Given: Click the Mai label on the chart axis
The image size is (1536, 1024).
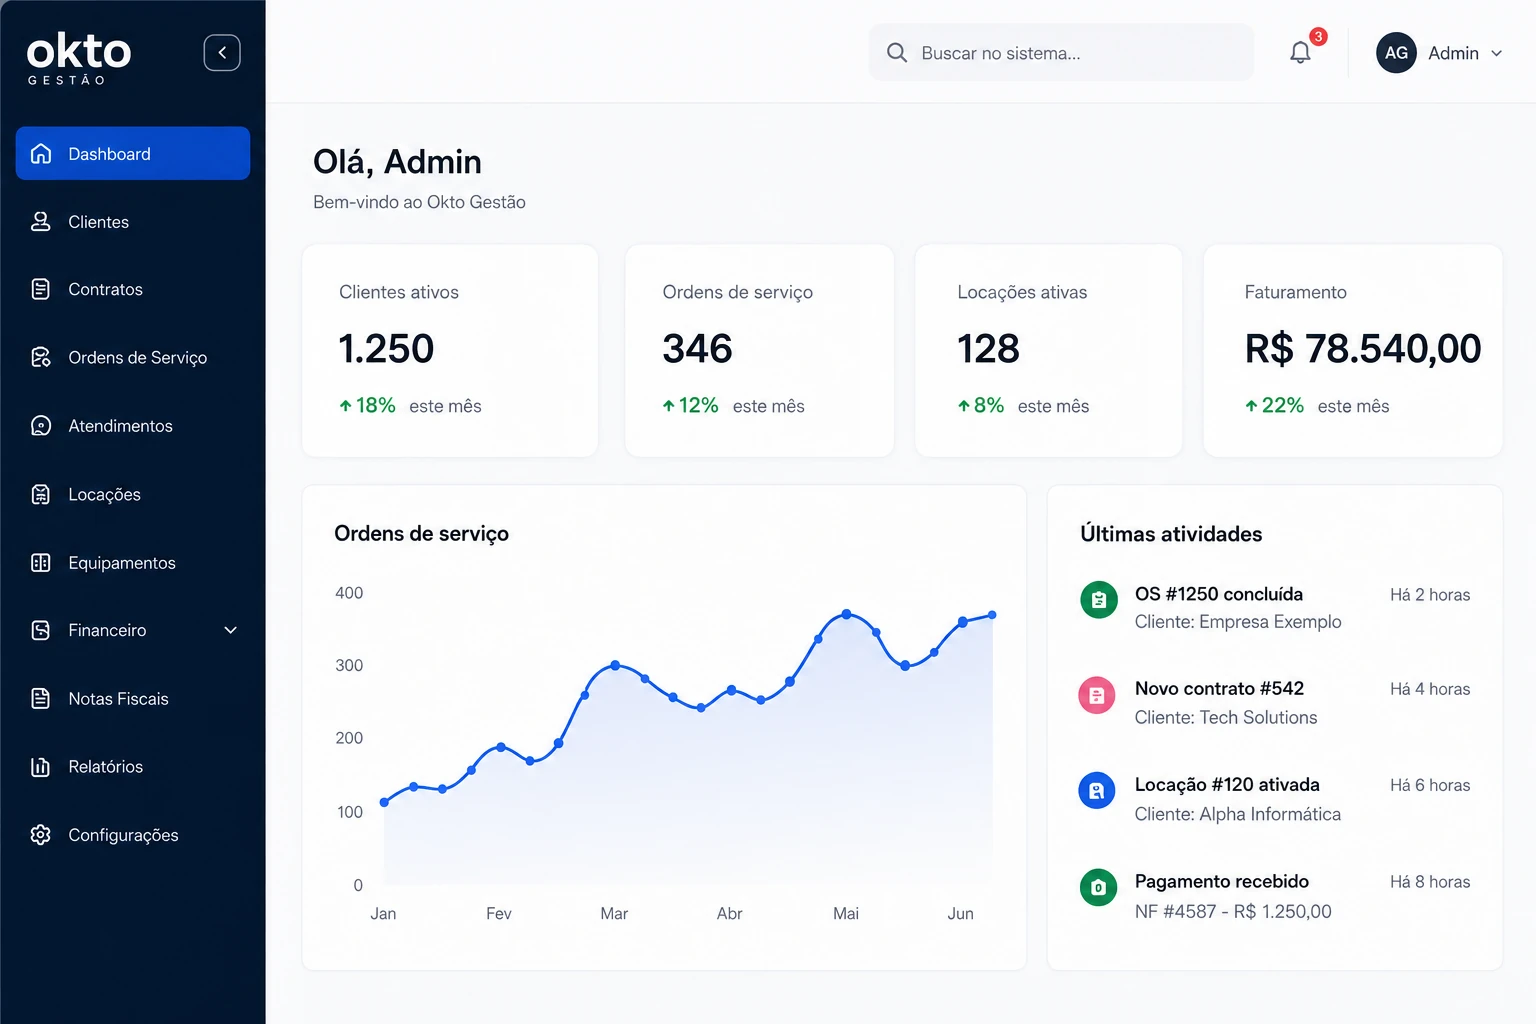Looking at the screenshot, I should [x=846, y=913].
